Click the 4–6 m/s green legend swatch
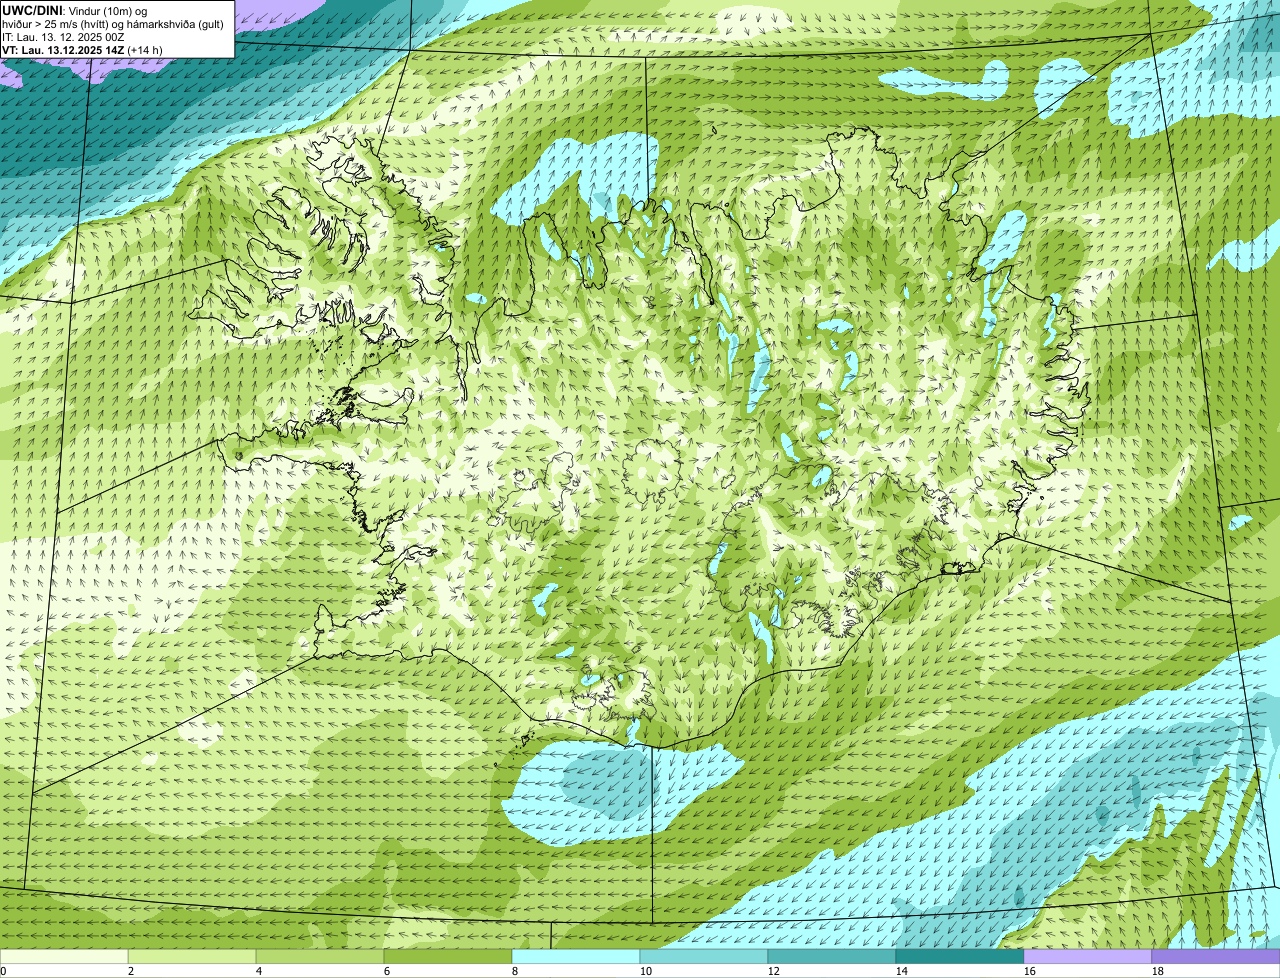This screenshot has width=1280, height=978. click(320, 956)
